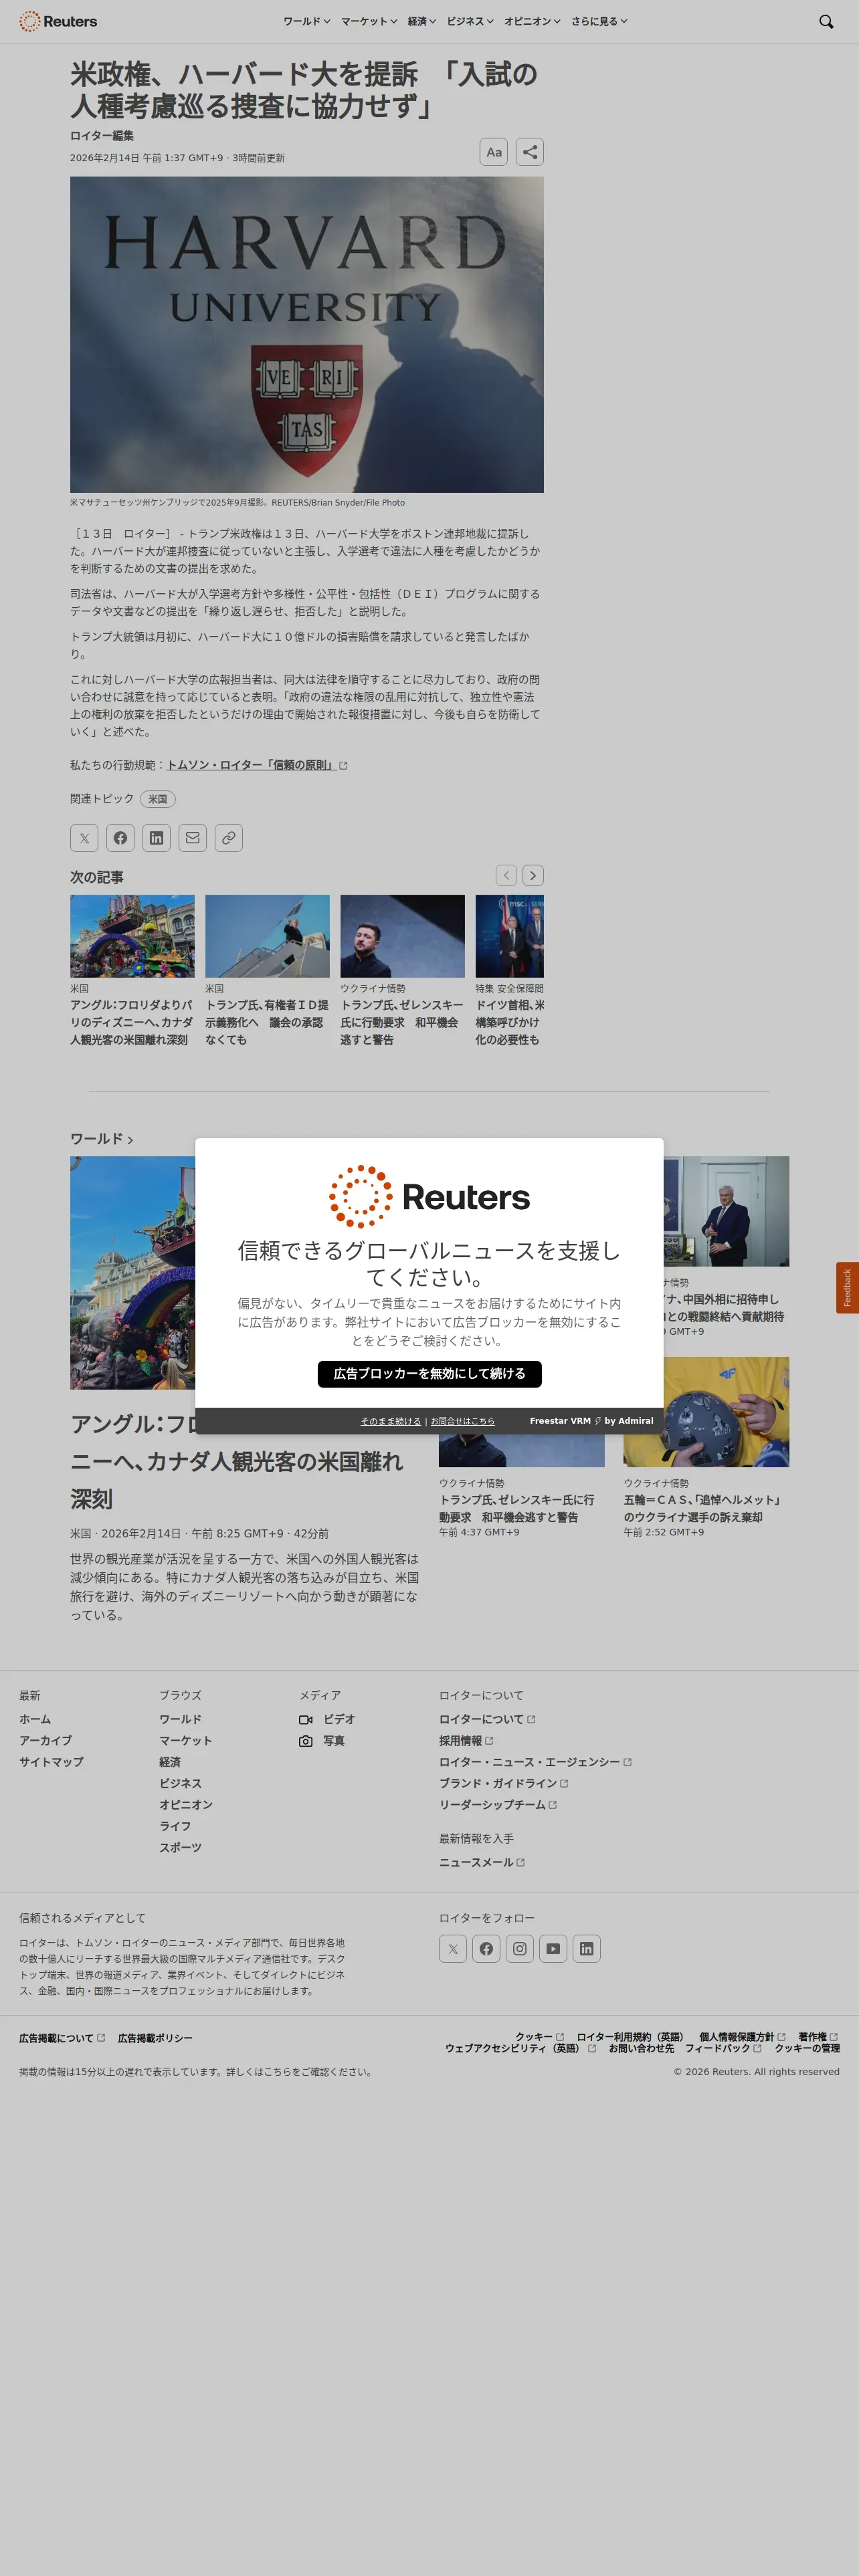Open ブランド・ガイドライン footer link
Screen dimensions: 859x2576
(504, 1784)
